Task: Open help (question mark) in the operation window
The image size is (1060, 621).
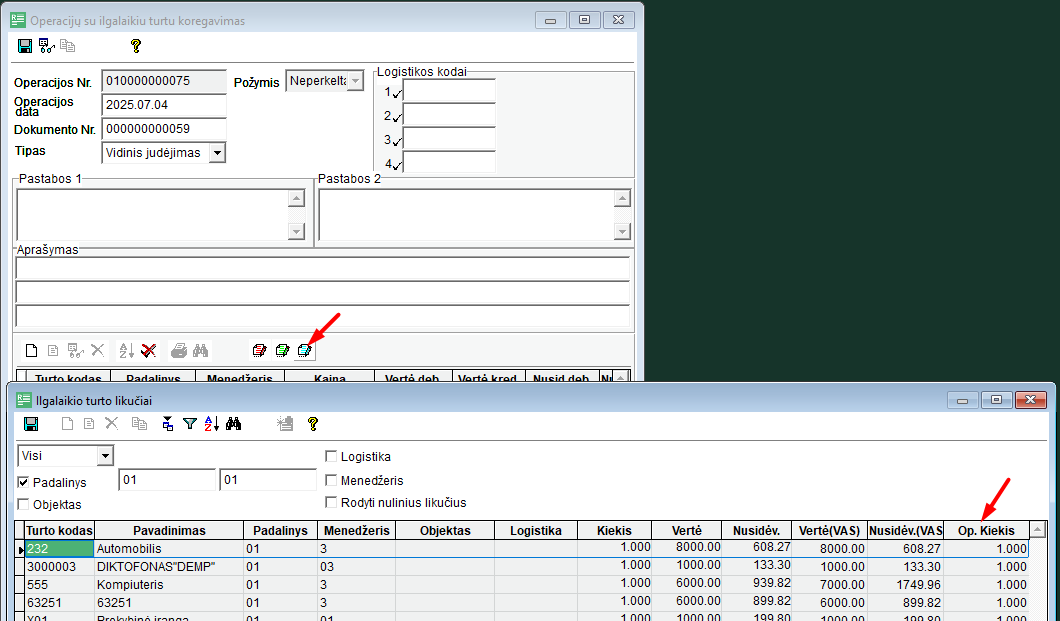Action: pos(136,46)
